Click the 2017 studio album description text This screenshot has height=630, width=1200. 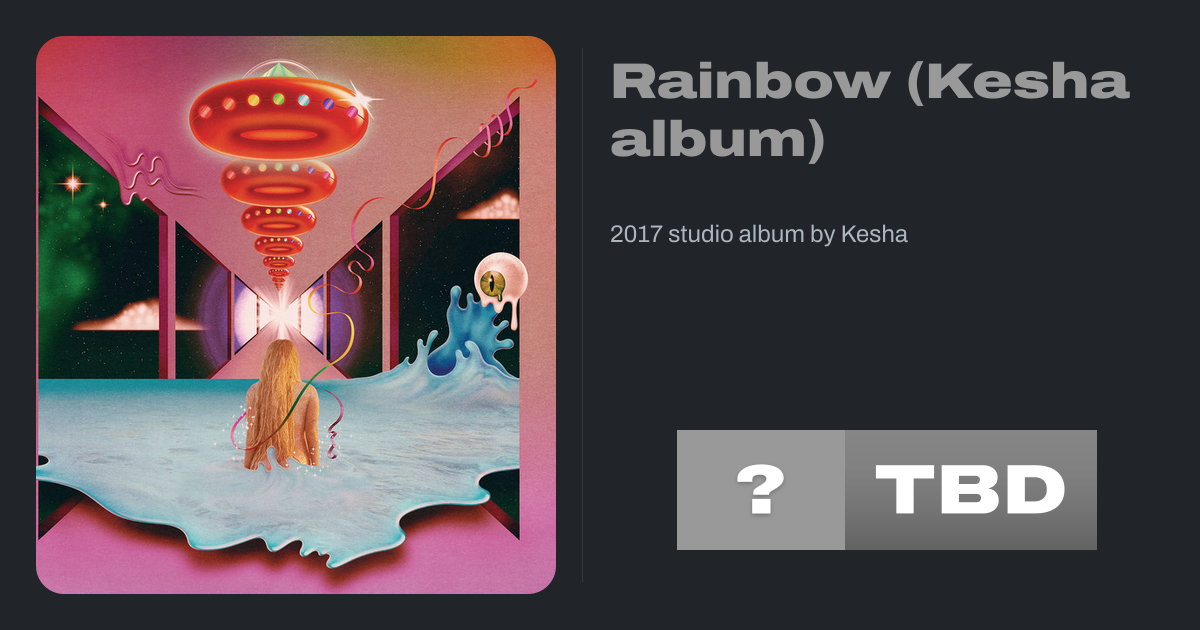[759, 235]
